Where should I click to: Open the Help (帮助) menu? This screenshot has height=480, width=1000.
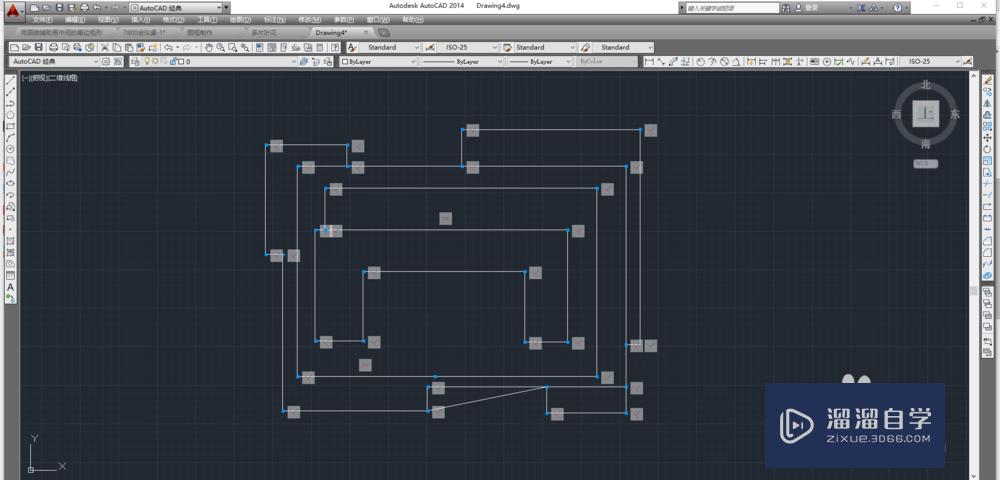[x=413, y=20]
